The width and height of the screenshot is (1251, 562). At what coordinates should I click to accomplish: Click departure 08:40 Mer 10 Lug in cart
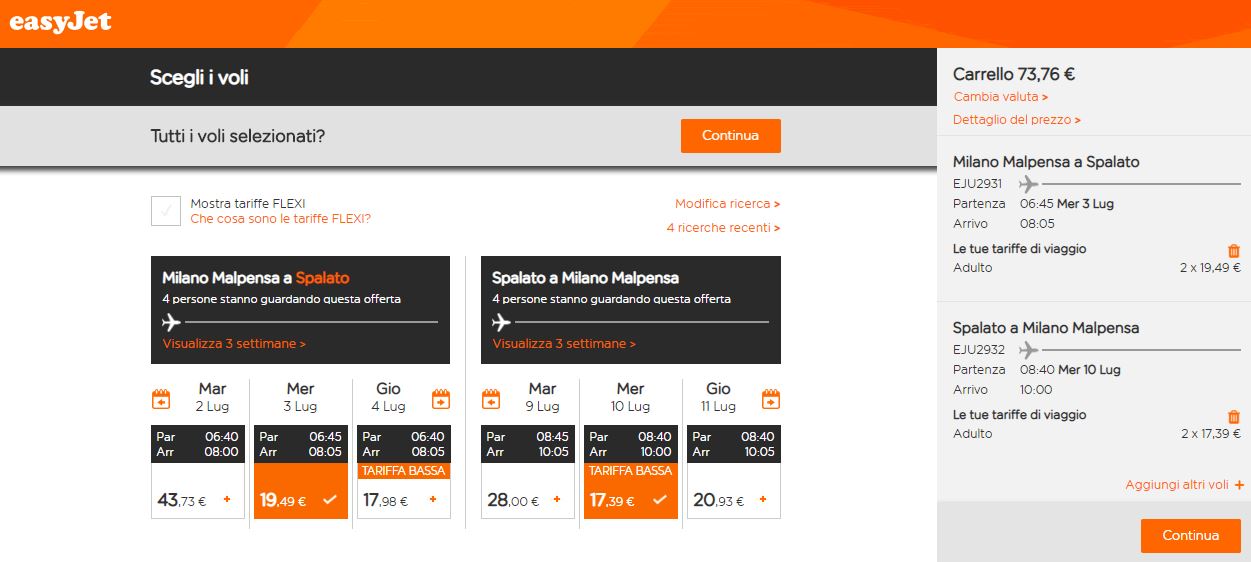coord(1070,370)
